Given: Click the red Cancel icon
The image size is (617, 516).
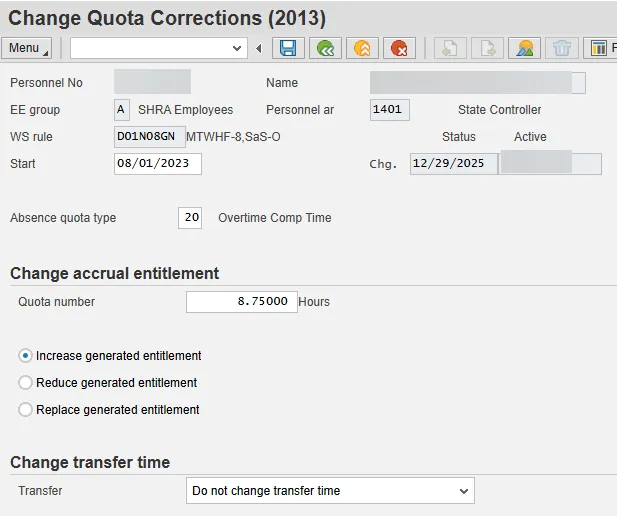Looking at the screenshot, I should tap(400, 48).
